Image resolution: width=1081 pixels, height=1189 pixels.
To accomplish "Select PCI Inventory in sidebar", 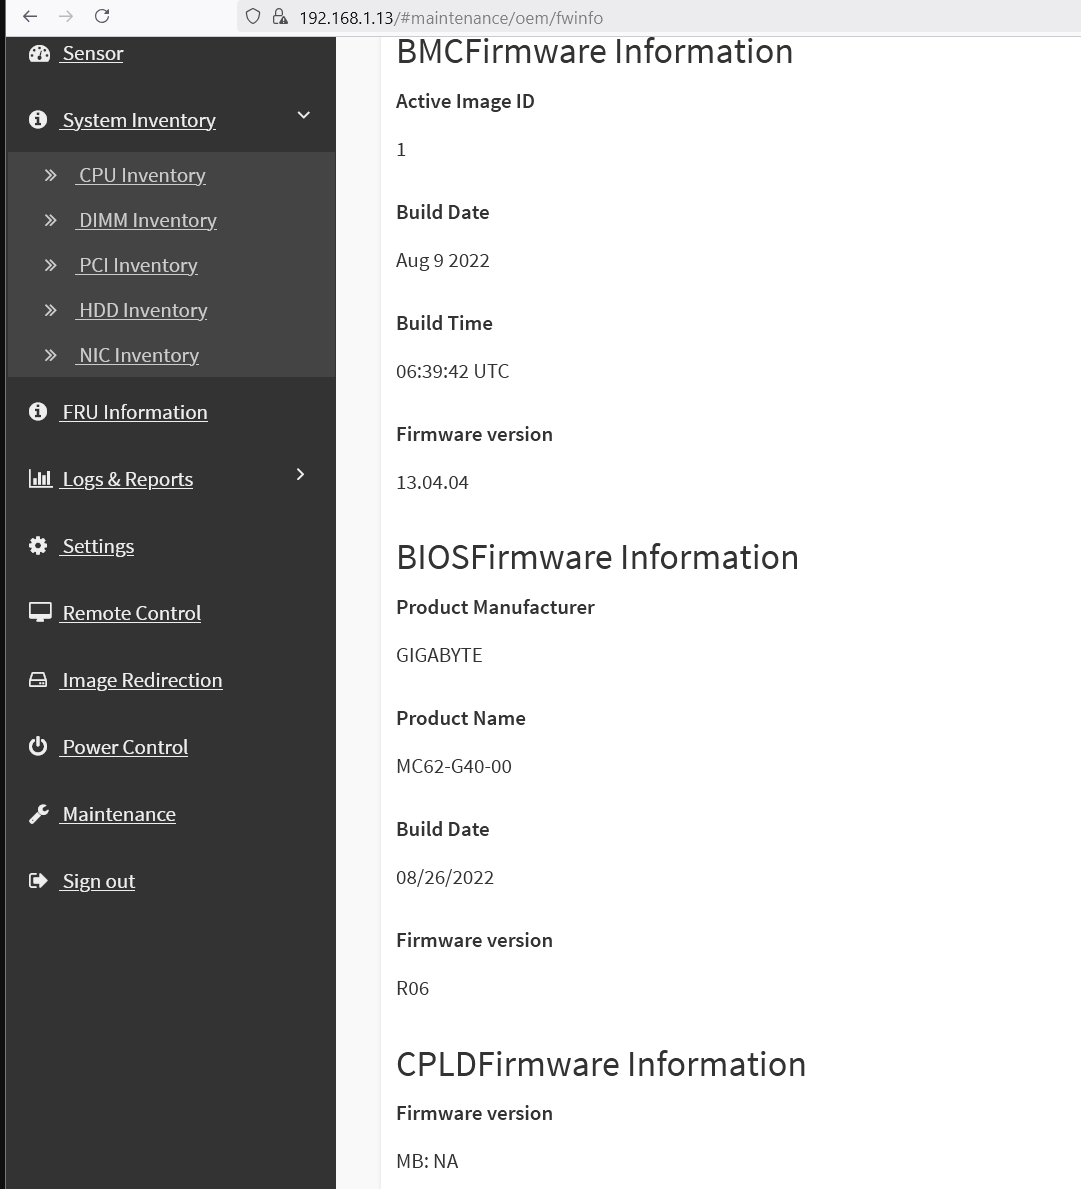I will point(138,265).
